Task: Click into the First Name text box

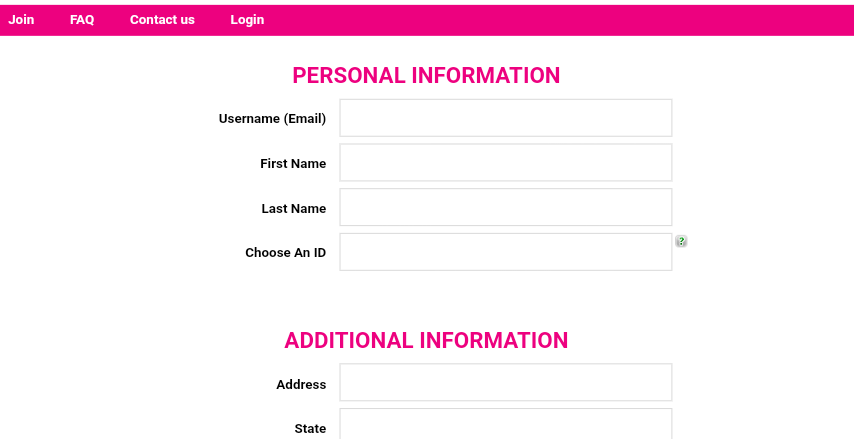Action: pos(505,163)
